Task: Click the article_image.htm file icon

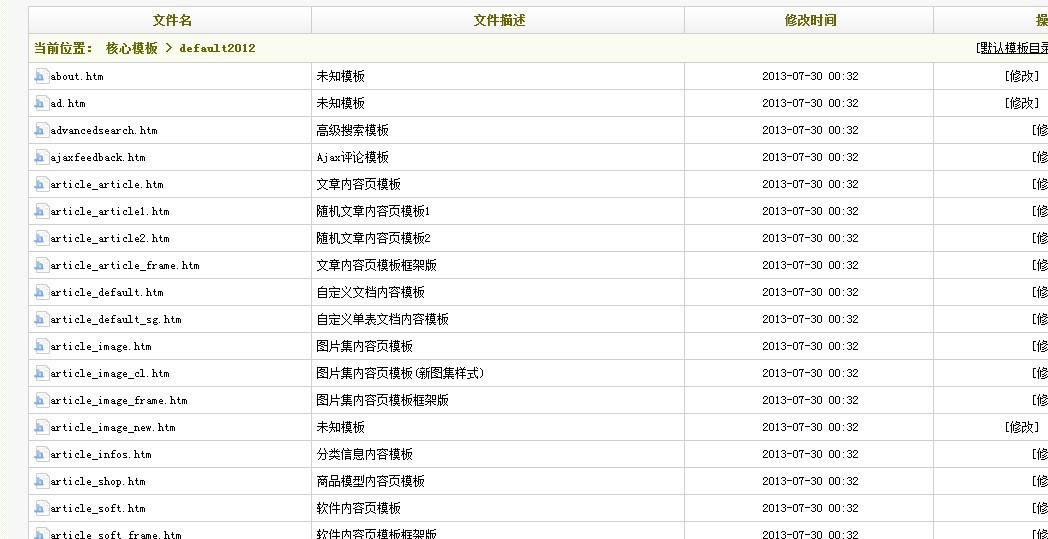Action: [x=41, y=346]
